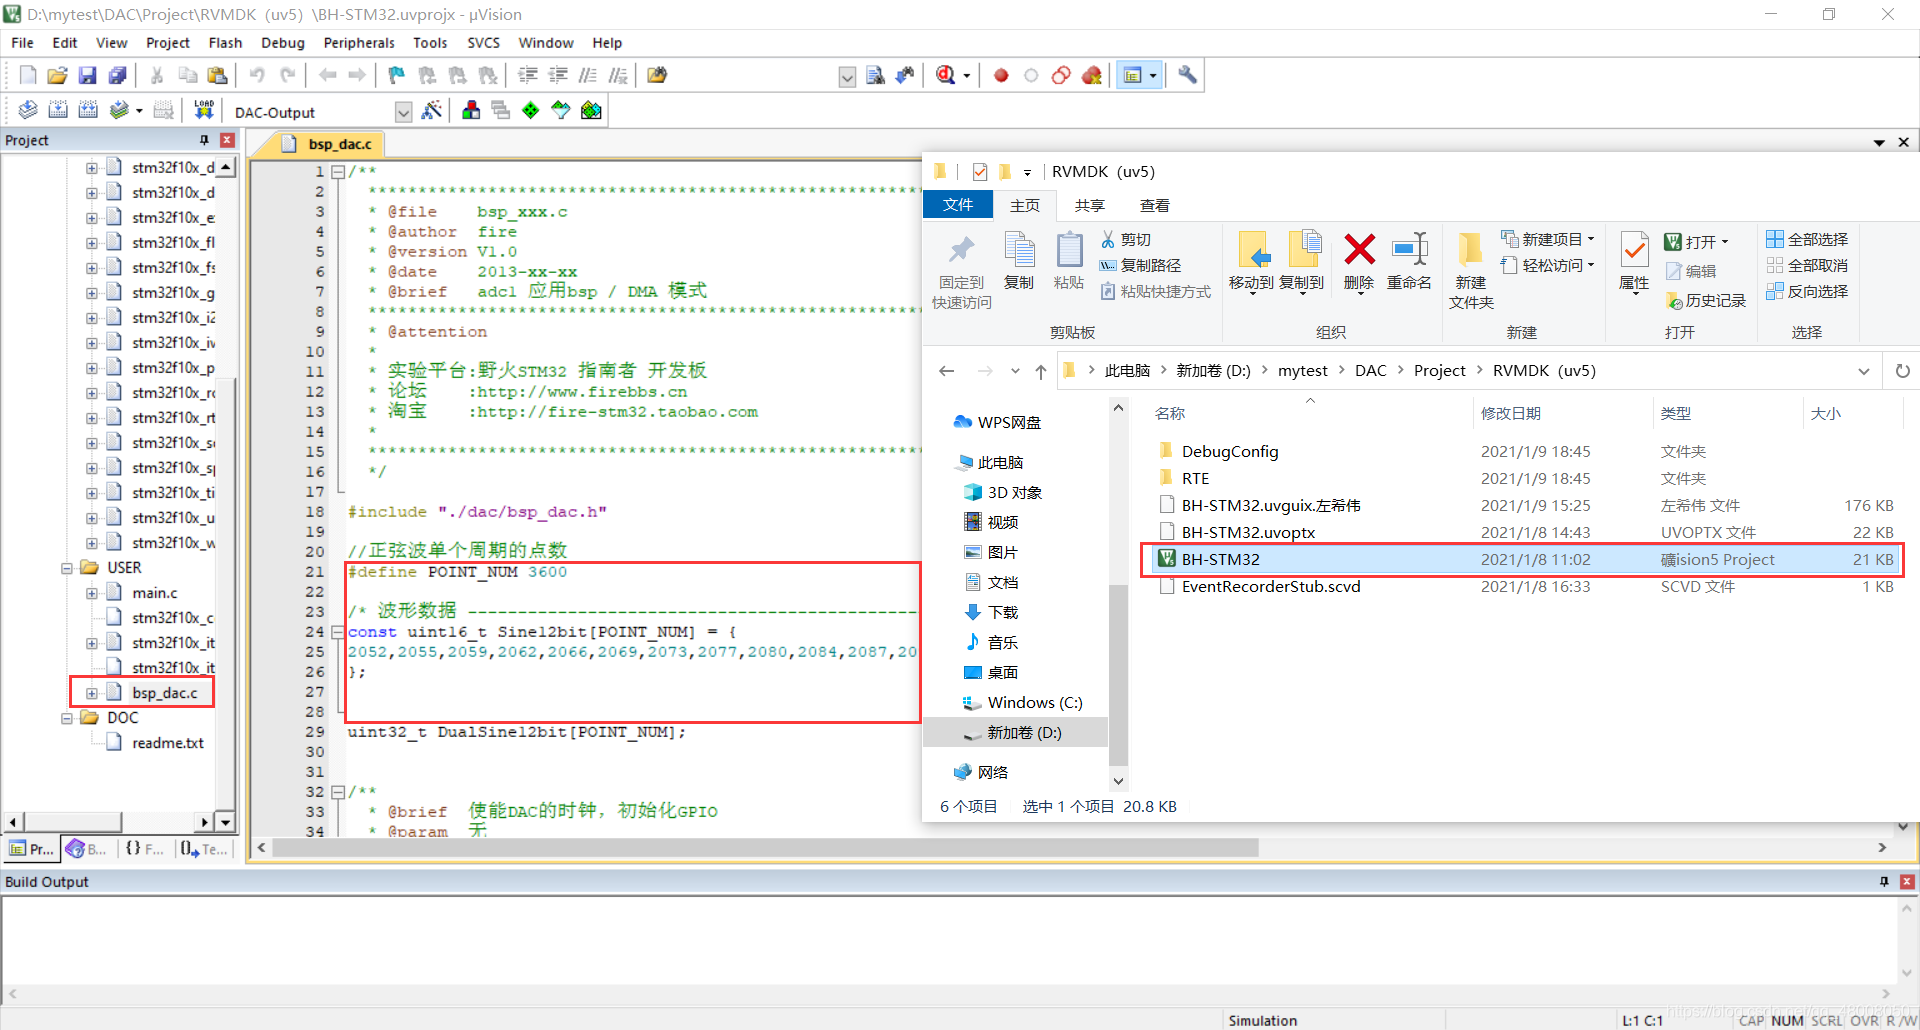Refresh the Explorer address bar
The image size is (1920, 1030).
(x=1902, y=371)
